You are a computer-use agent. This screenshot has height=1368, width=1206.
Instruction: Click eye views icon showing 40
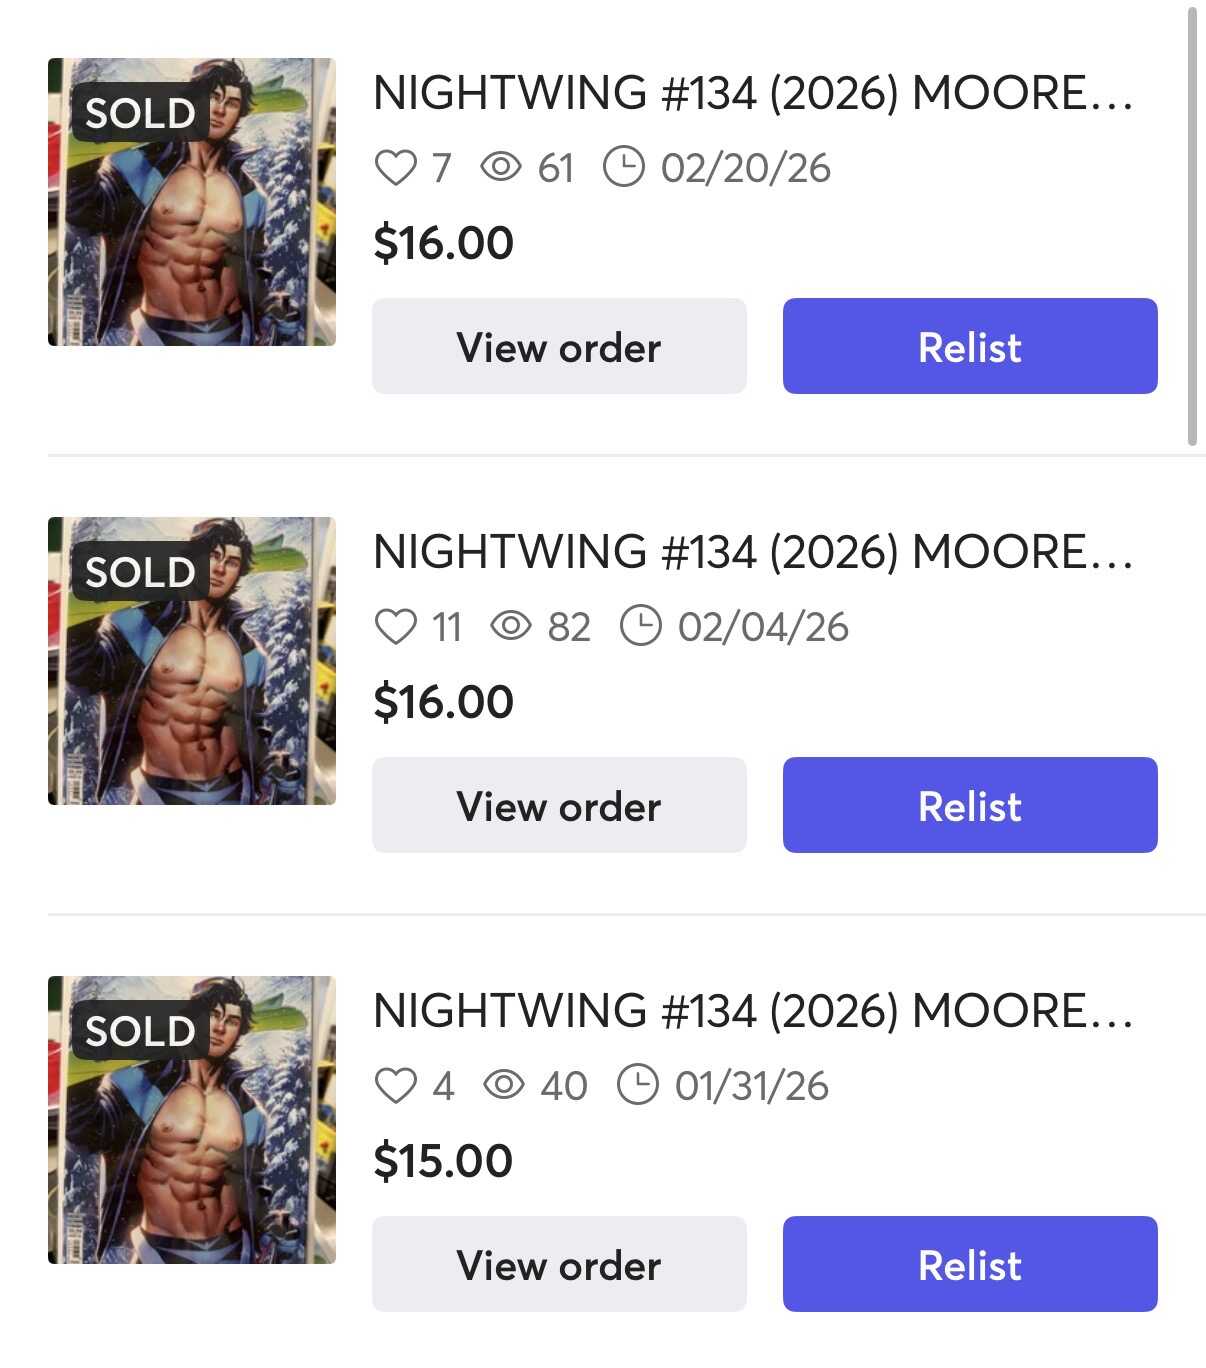tap(504, 1084)
